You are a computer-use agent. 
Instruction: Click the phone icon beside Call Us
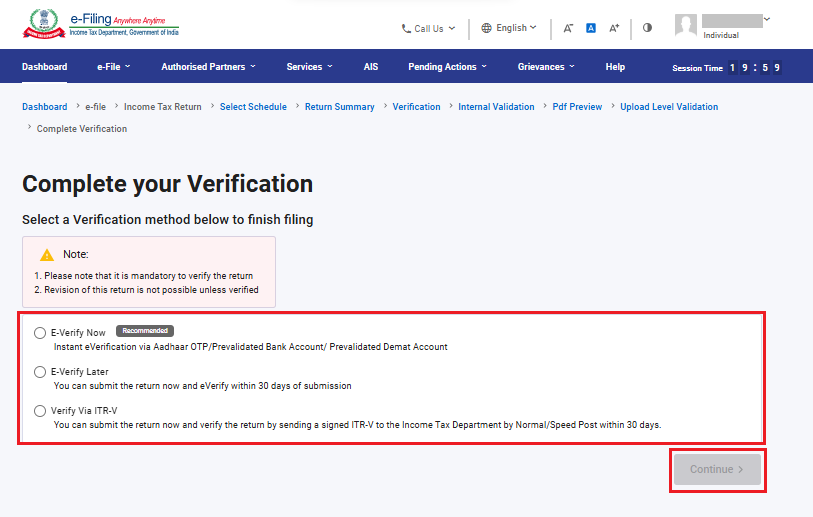(x=406, y=29)
